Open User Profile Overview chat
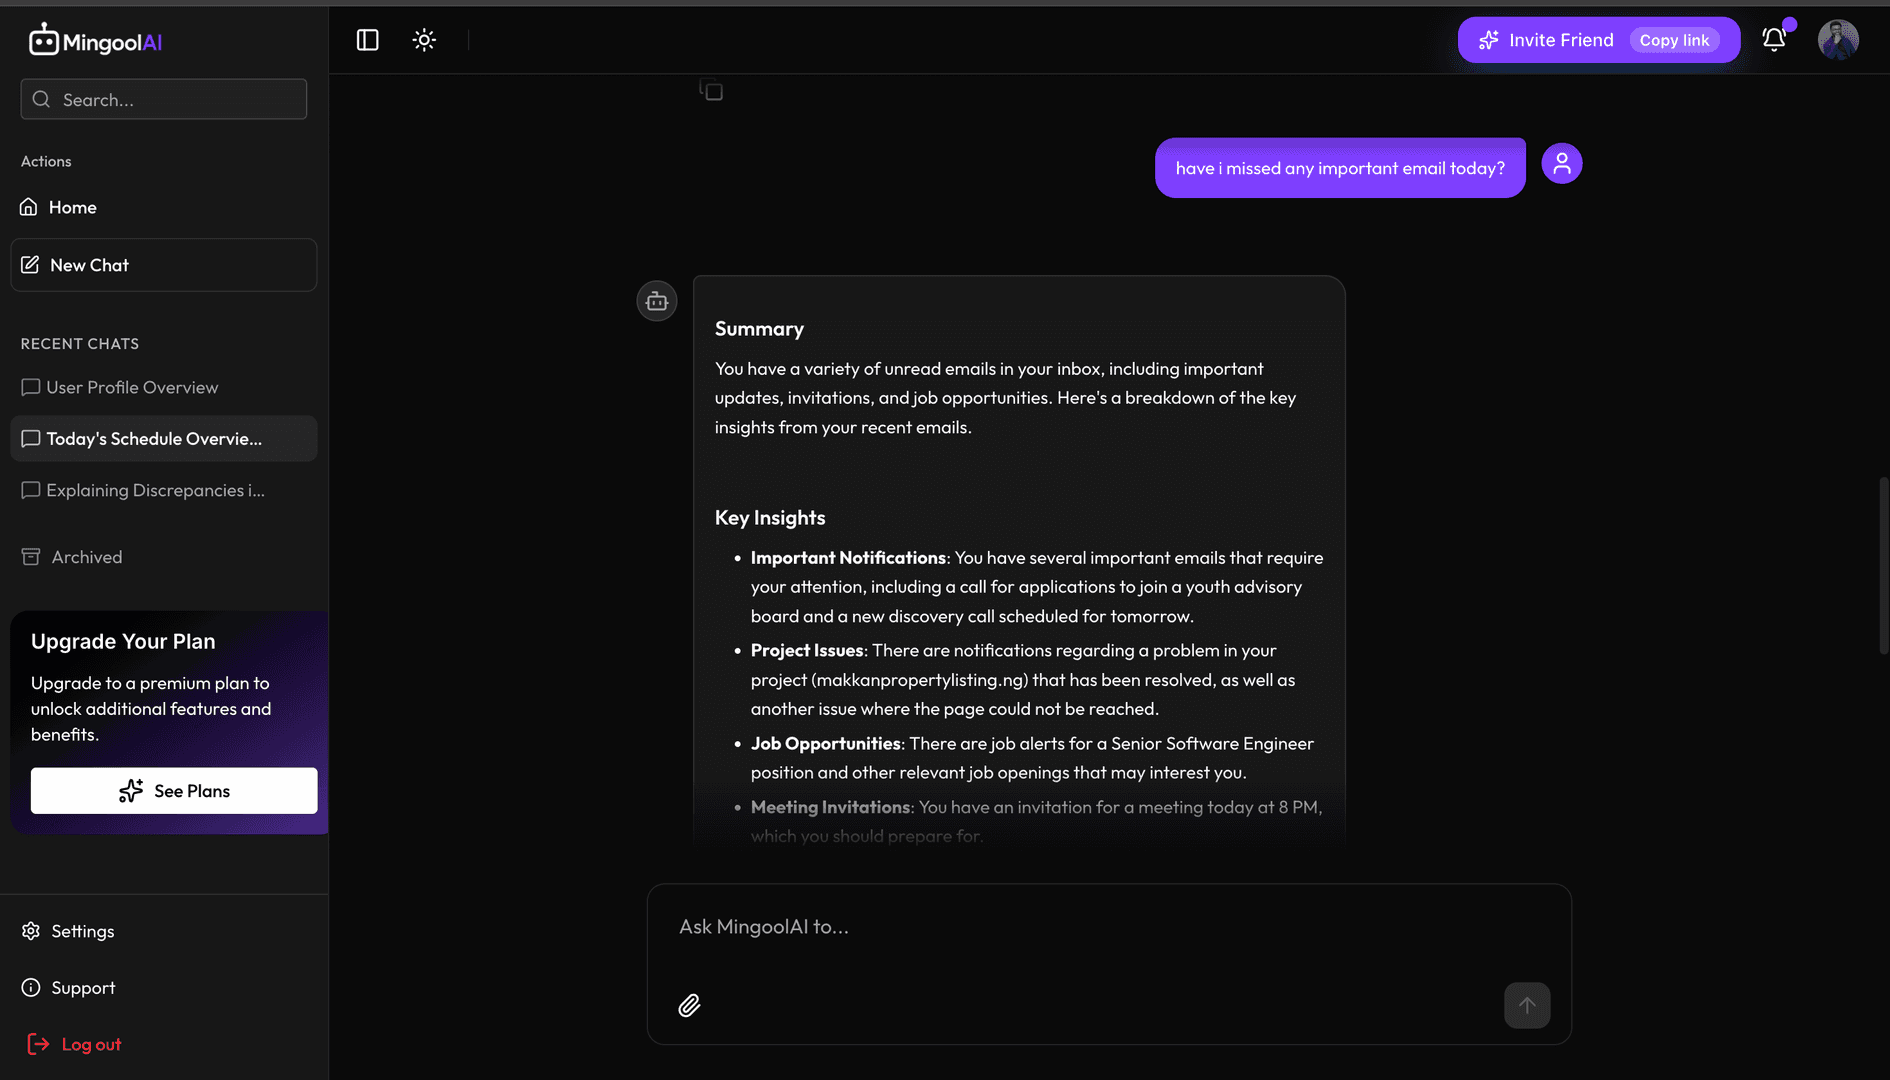The height and width of the screenshot is (1080, 1890). point(164,387)
